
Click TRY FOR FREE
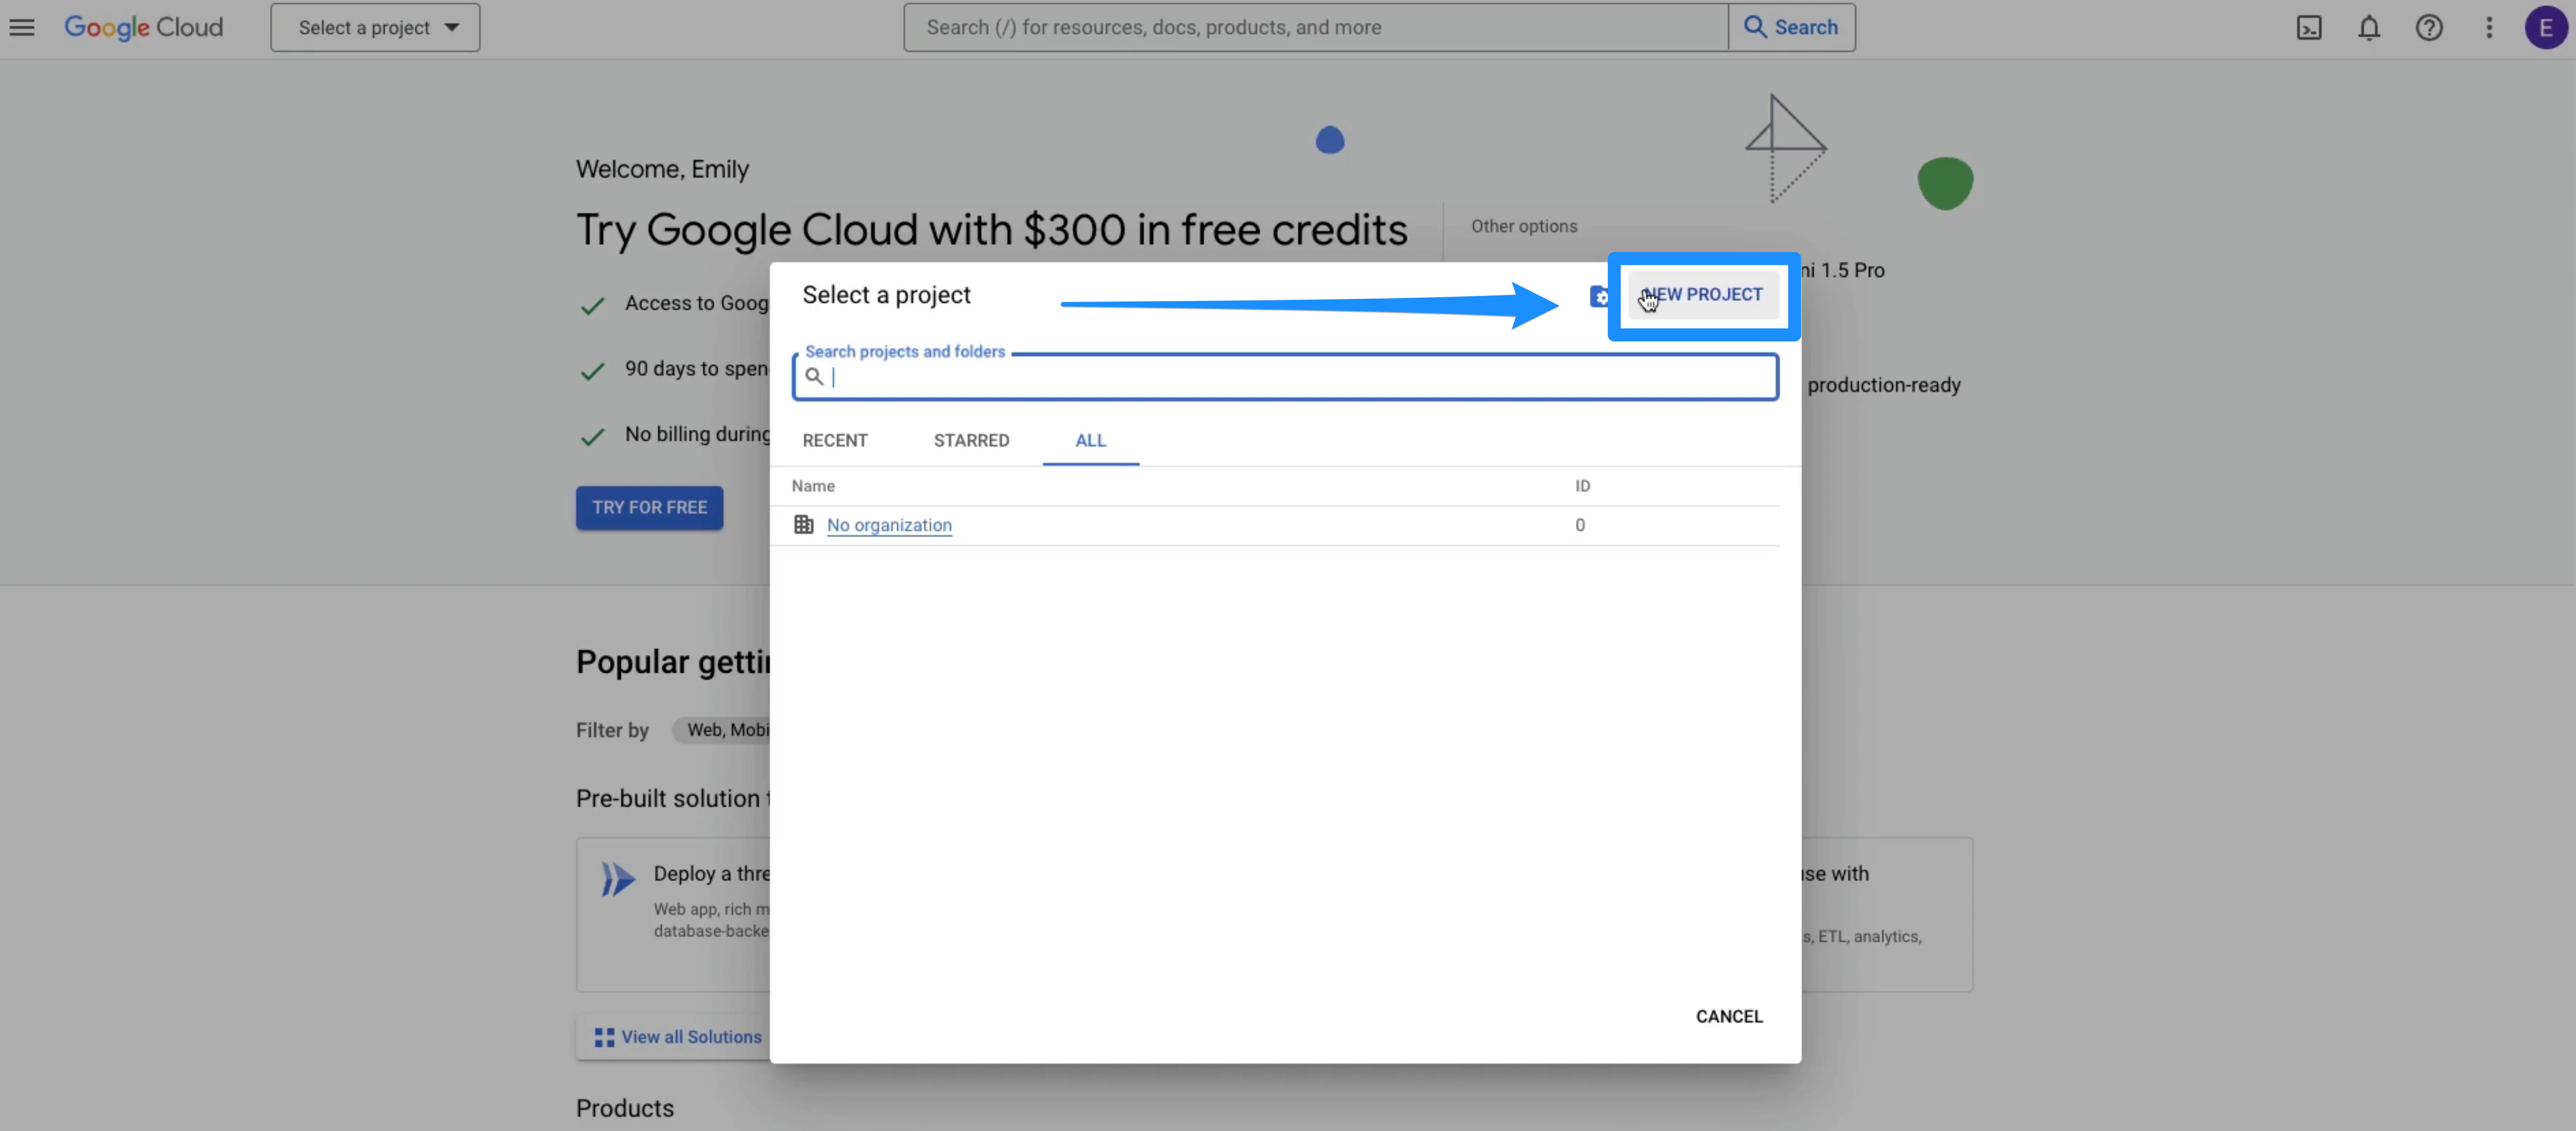[649, 507]
